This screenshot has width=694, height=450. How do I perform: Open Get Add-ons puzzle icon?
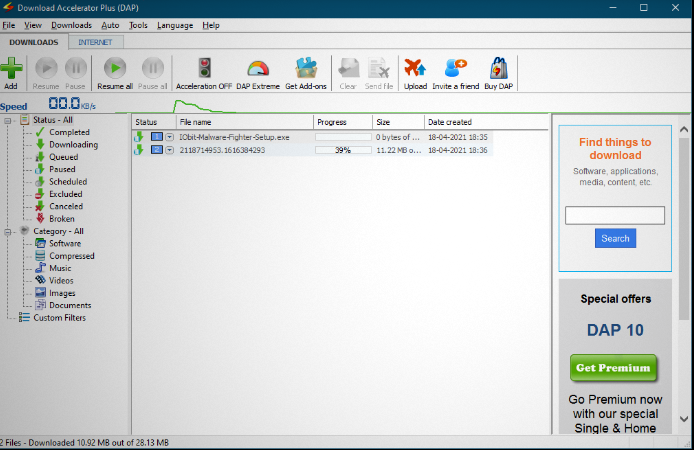pyautogui.click(x=306, y=68)
